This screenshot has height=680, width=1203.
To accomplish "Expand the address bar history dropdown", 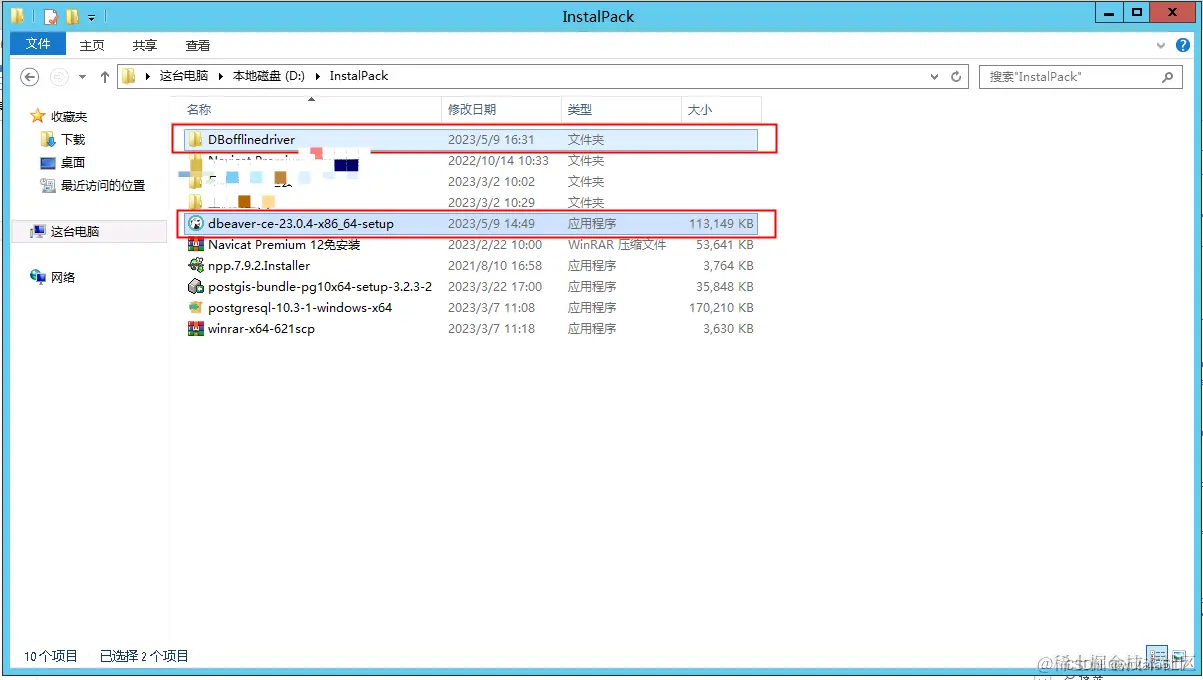I will click(934, 76).
